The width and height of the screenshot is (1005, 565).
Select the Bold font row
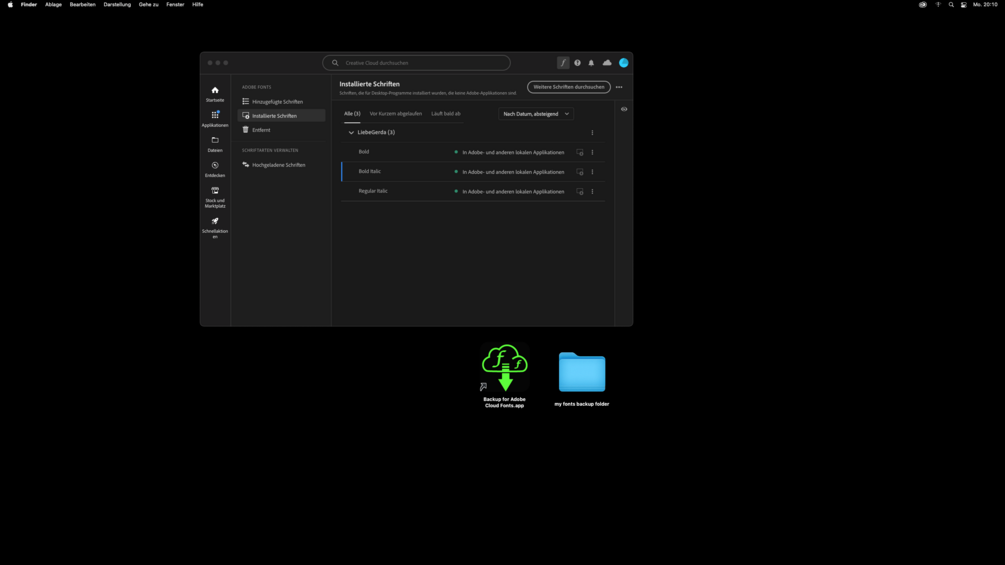(473, 152)
